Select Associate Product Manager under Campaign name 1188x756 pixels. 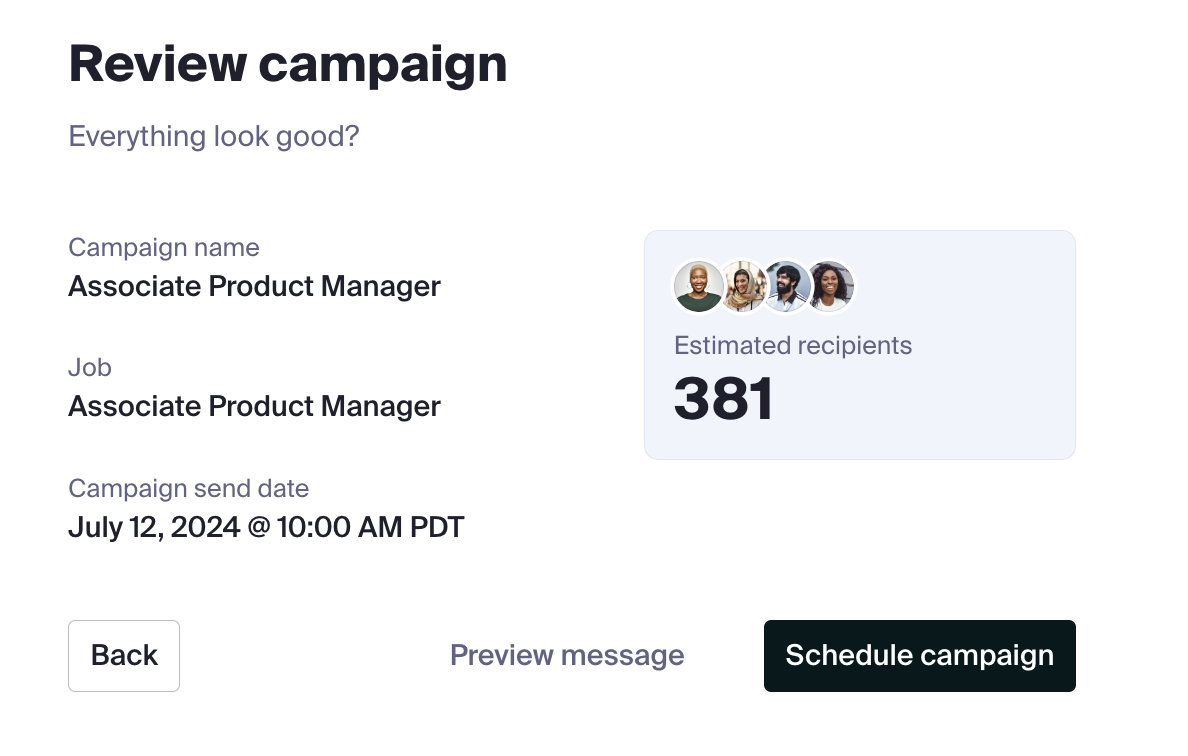(x=254, y=287)
